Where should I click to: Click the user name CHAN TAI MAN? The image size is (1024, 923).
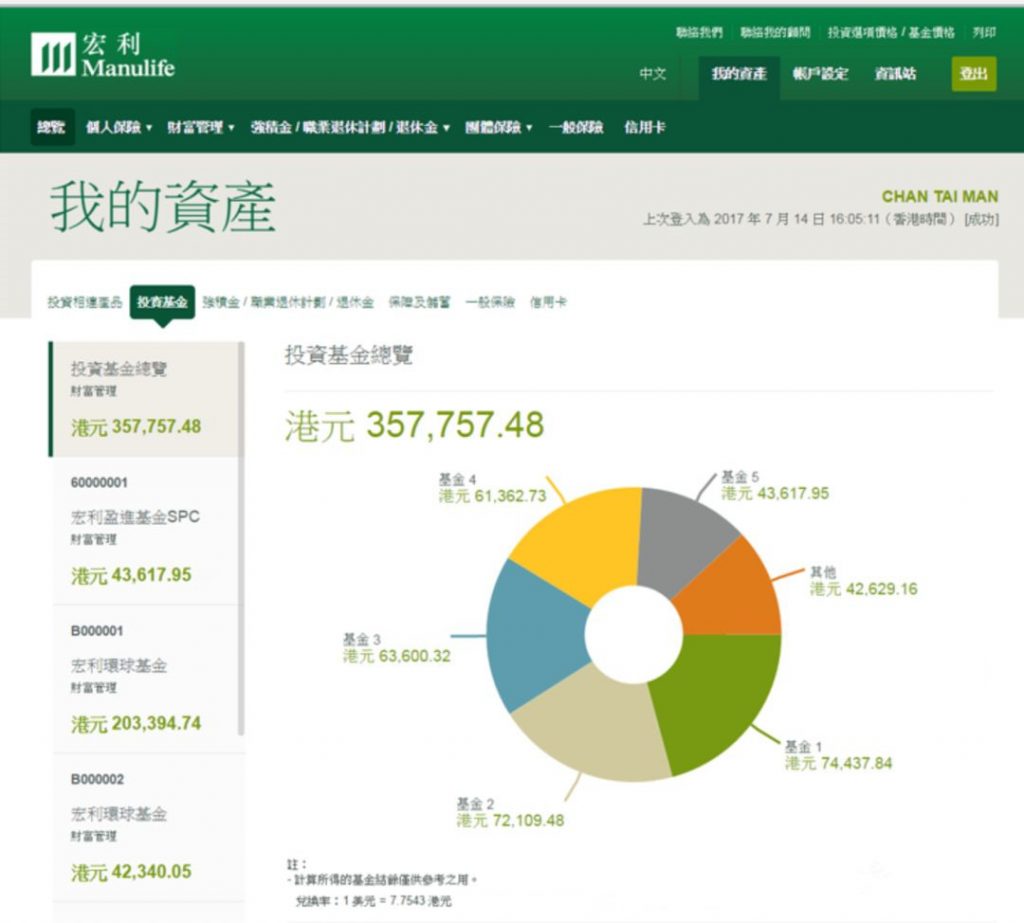[940, 197]
